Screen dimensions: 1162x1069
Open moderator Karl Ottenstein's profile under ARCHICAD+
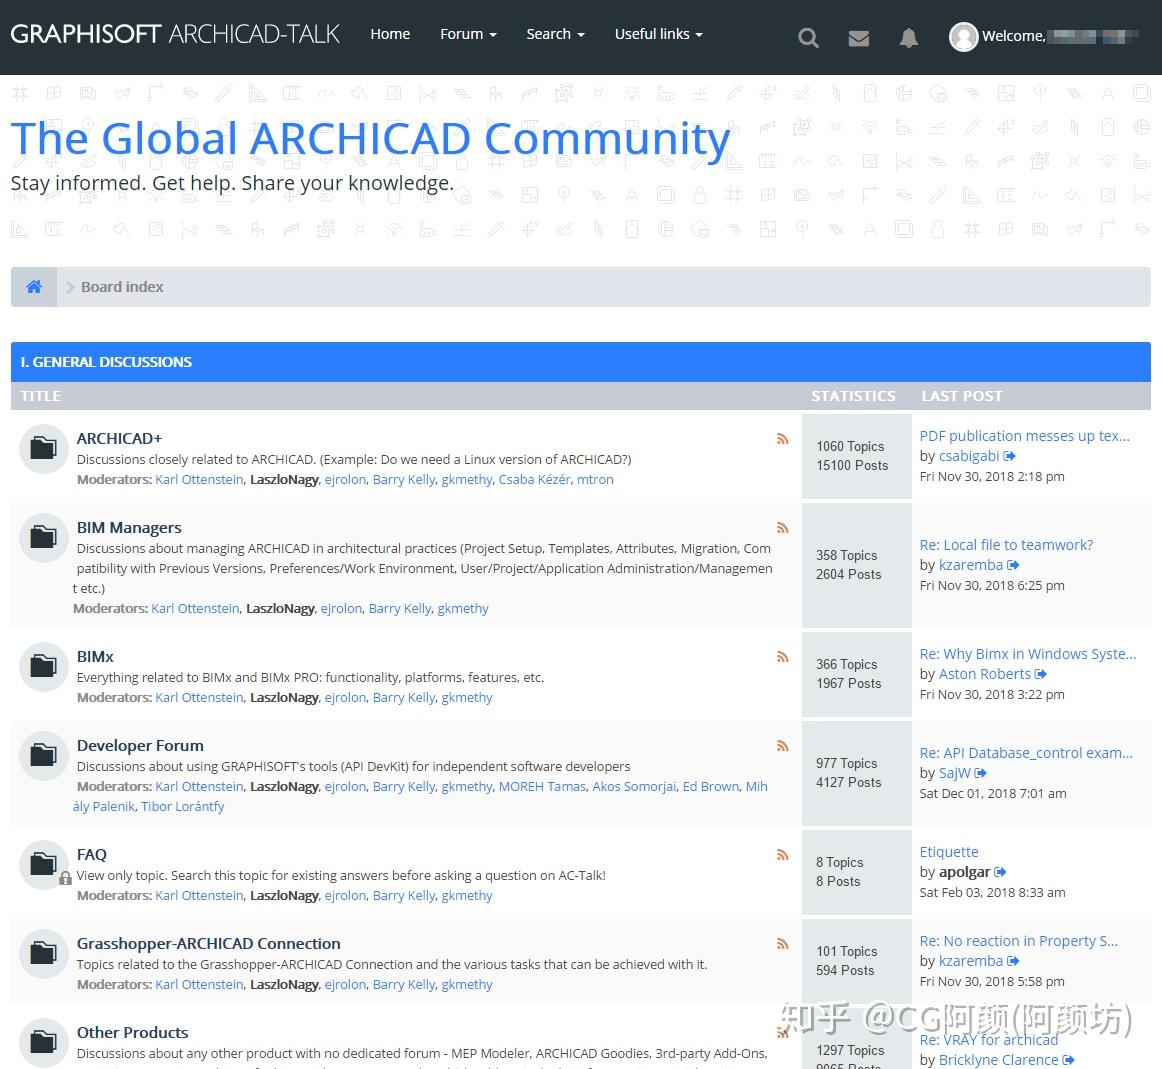pyautogui.click(x=199, y=480)
